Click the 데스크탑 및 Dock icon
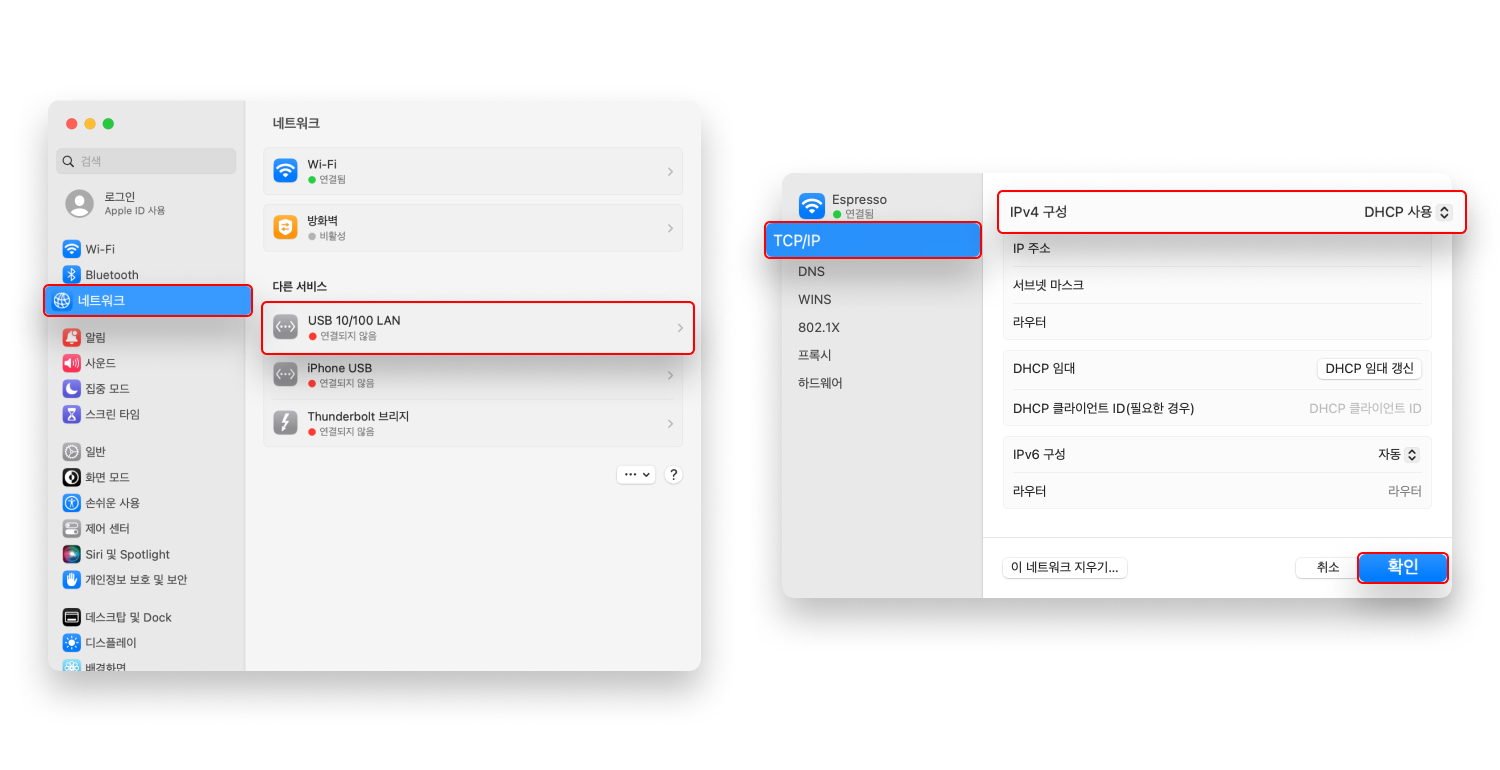1500x770 pixels. (71, 617)
